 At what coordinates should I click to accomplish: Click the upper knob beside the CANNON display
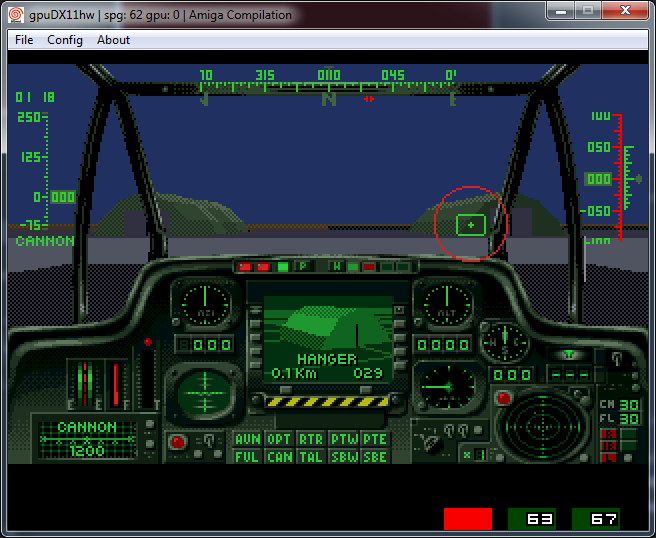[150, 425]
